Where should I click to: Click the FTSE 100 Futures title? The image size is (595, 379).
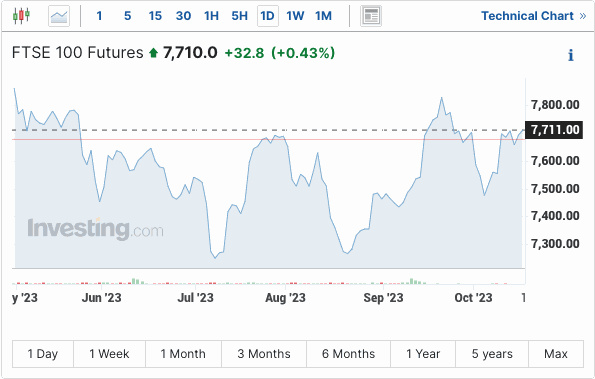78,53
